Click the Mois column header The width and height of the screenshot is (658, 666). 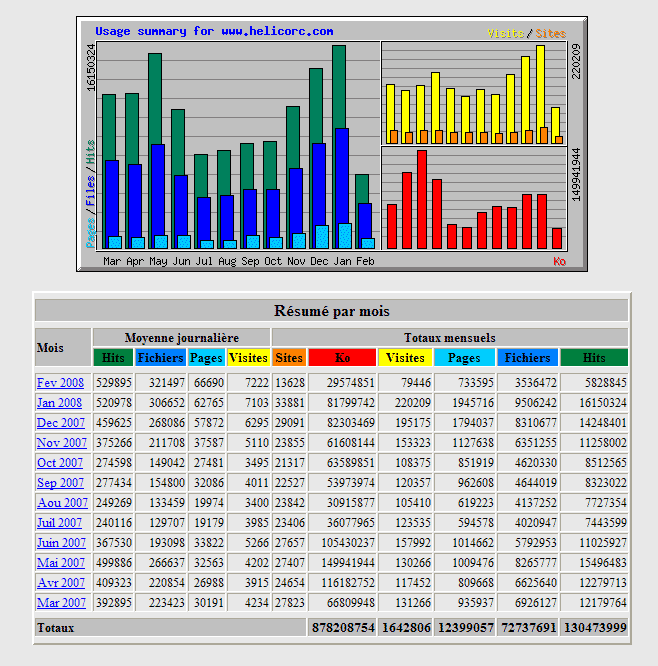(x=63, y=347)
